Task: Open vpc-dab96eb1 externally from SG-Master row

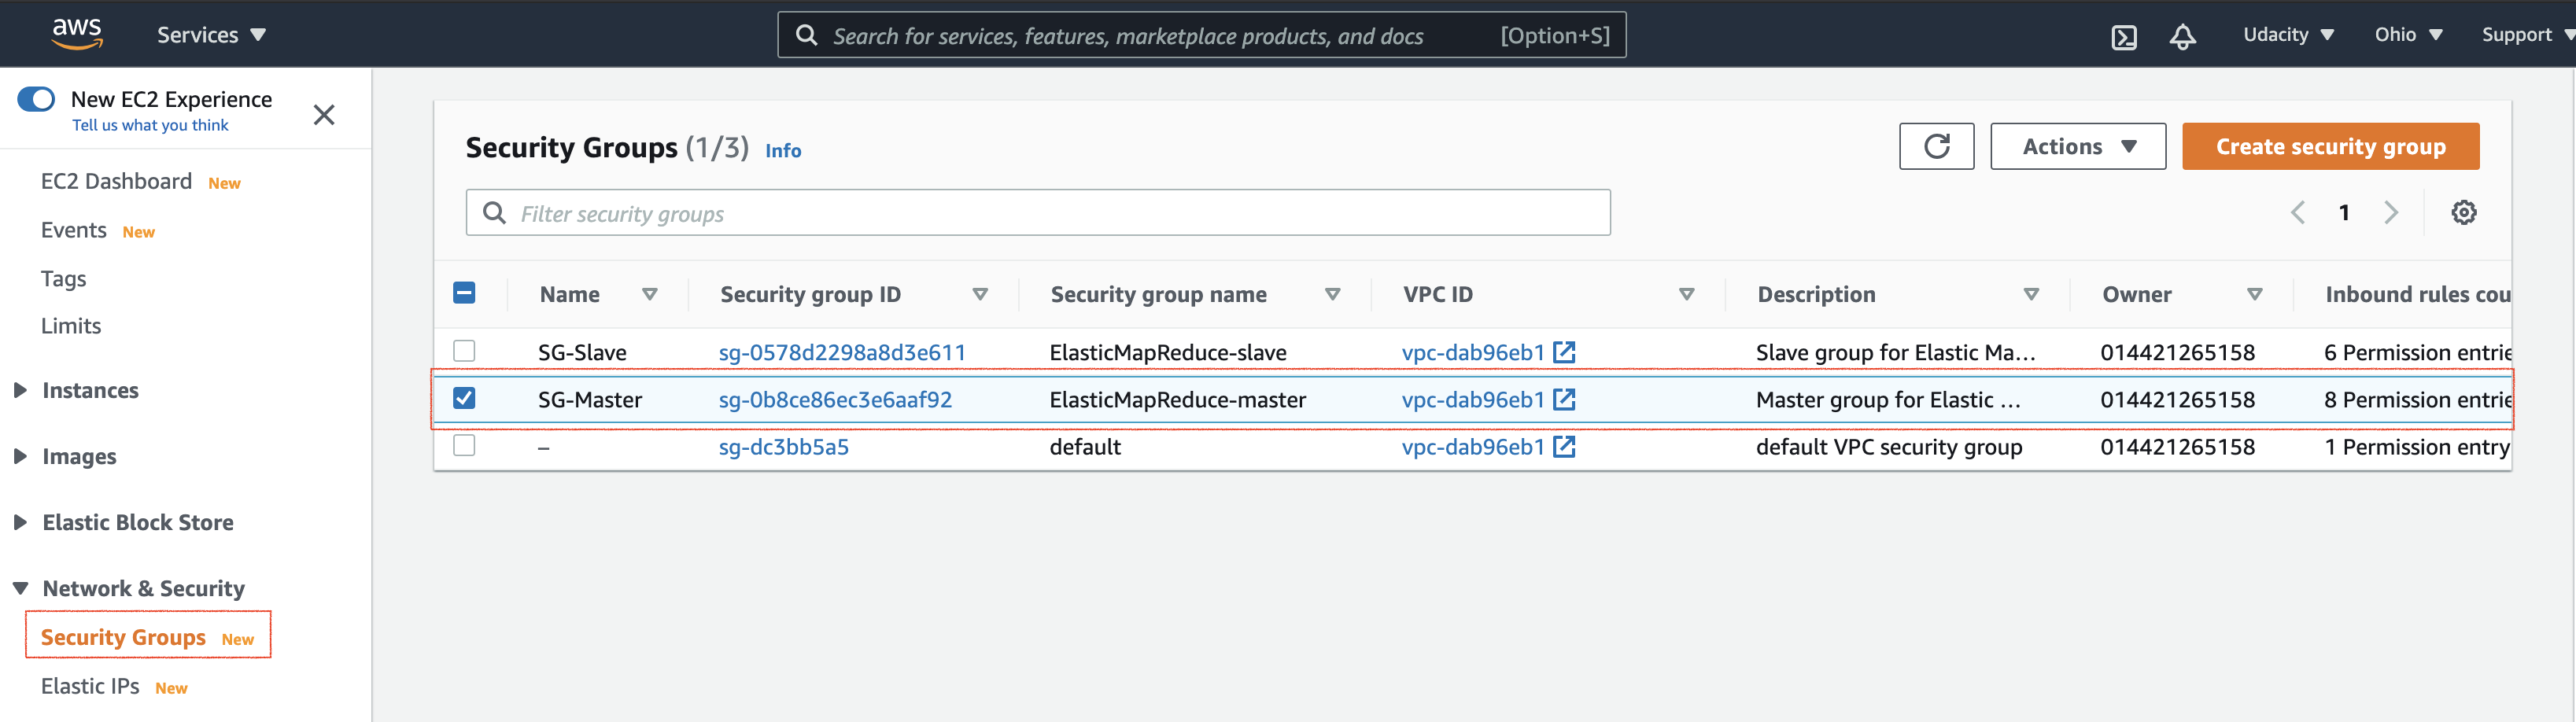Action: point(1564,399)
